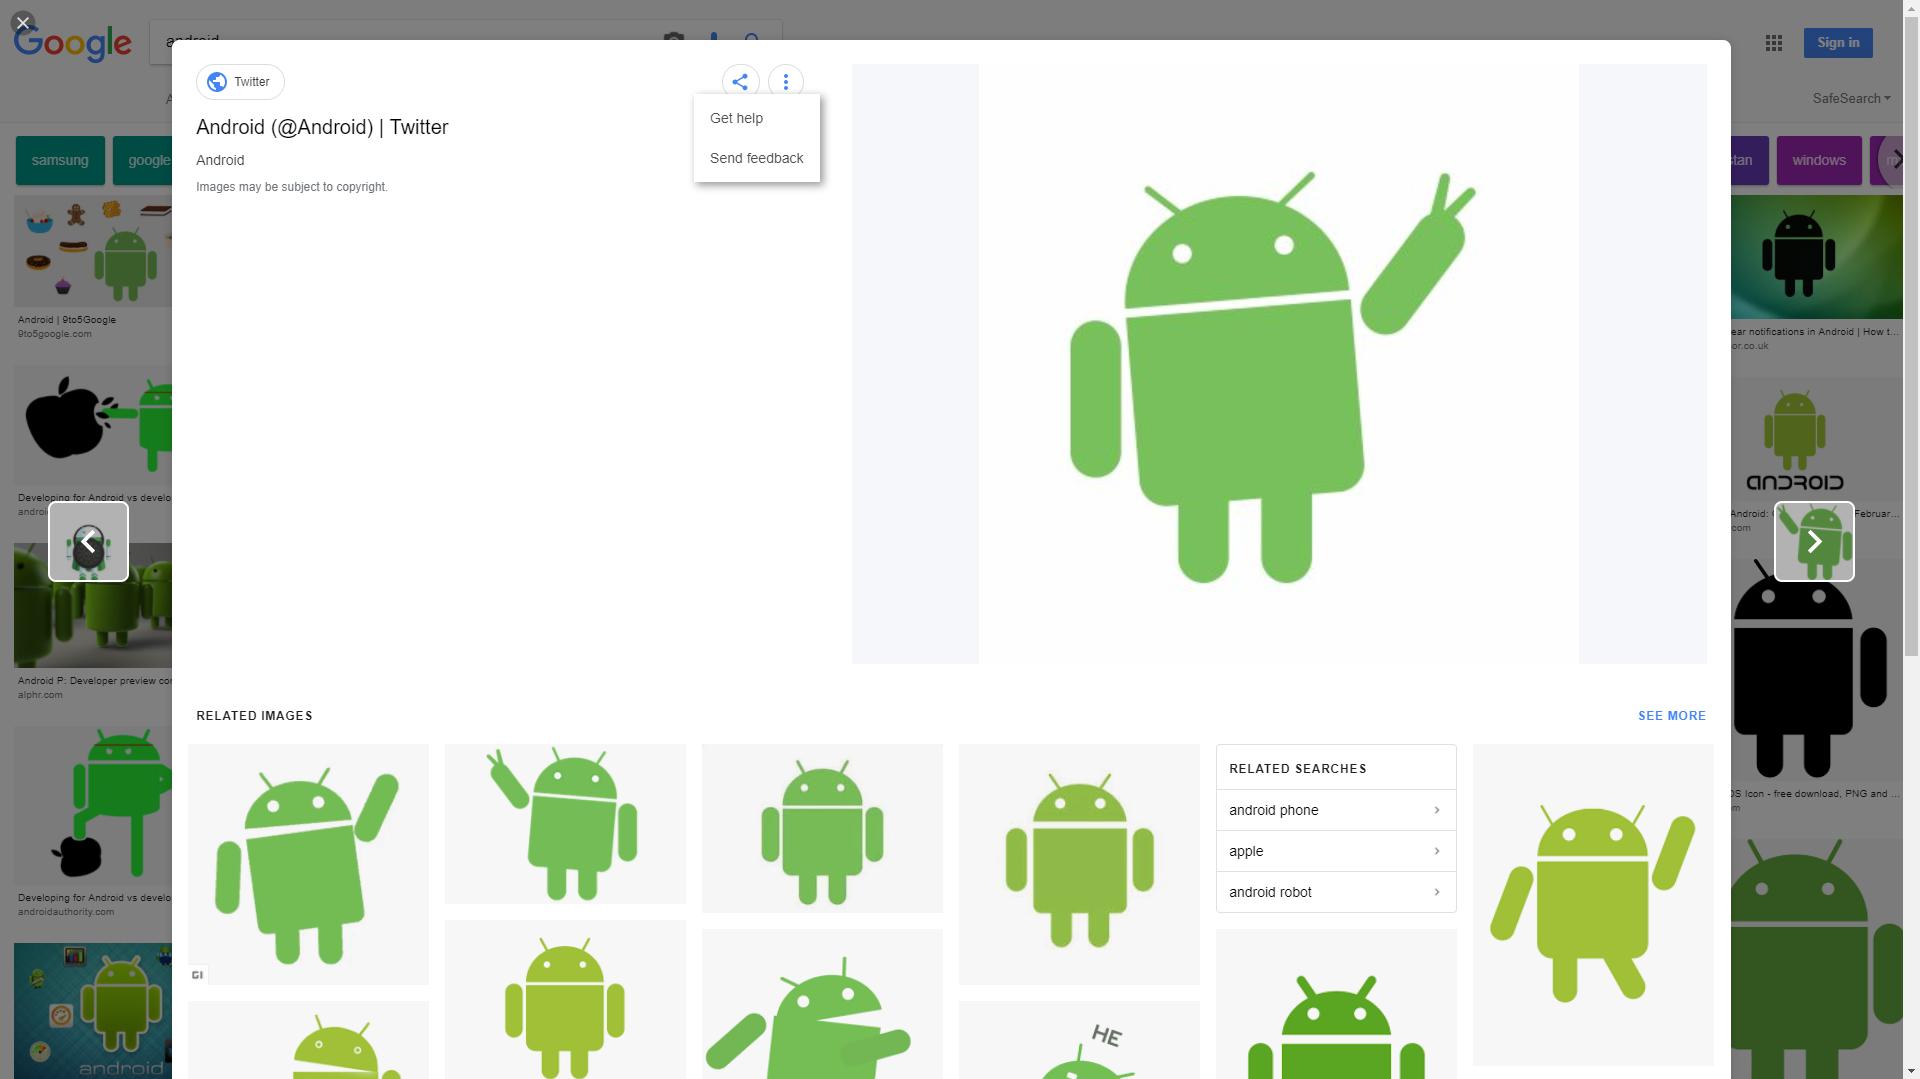Screen dimensions: 1920x1079
Task: Open the android robot related search
Action: tap(1335, 892)
